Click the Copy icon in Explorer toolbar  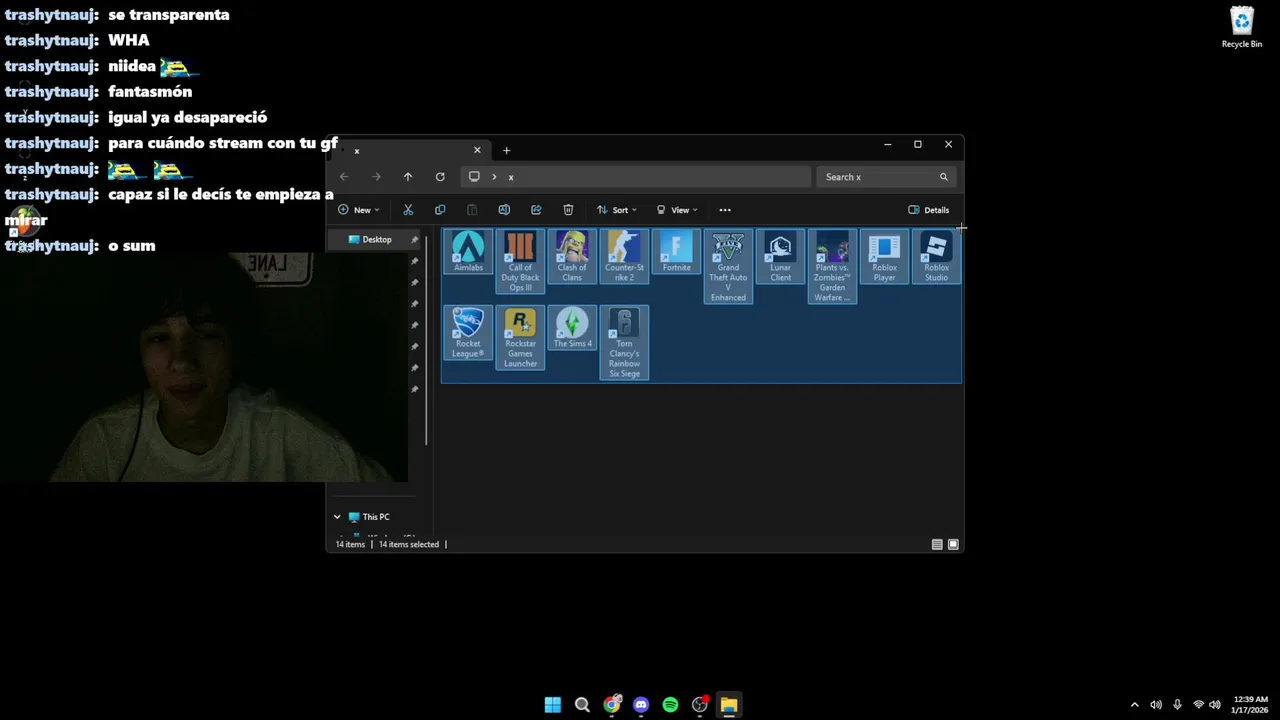click(x=440, y=210)
